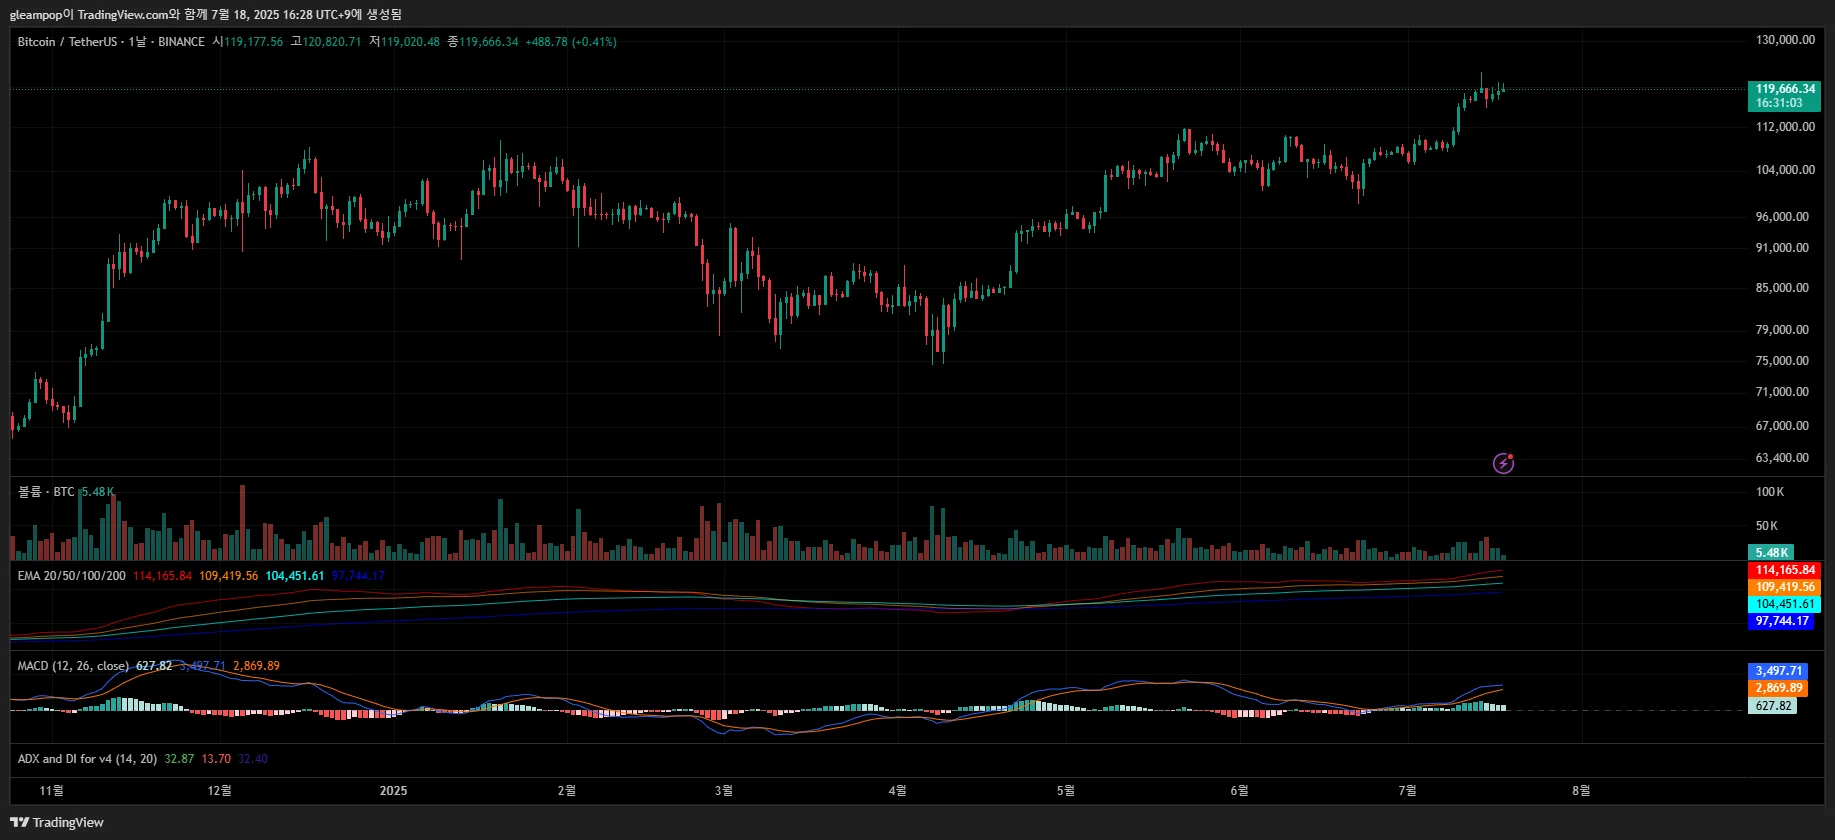The height and width of the screenshot is (840, 1835).
Task: Click the 7월 label on the time axis
Action: (x=1407, y=791)
